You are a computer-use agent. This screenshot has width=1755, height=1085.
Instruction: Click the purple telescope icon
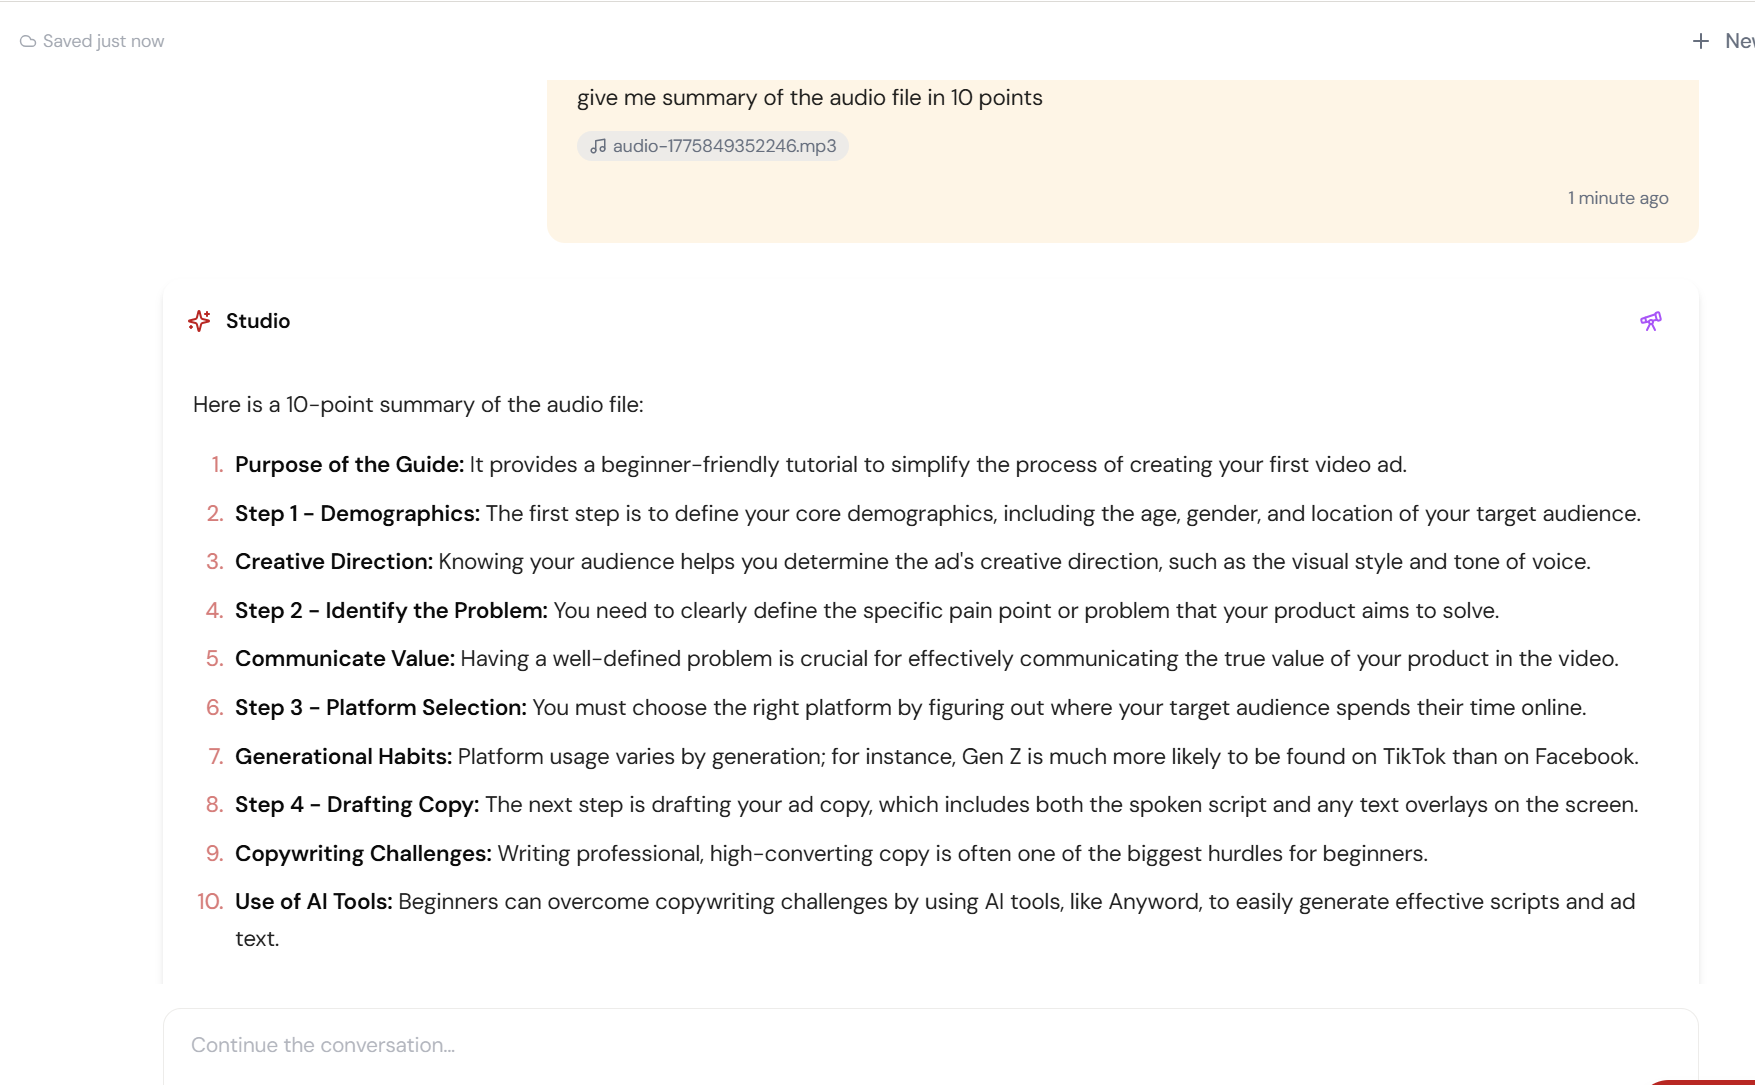[1650, 321]
